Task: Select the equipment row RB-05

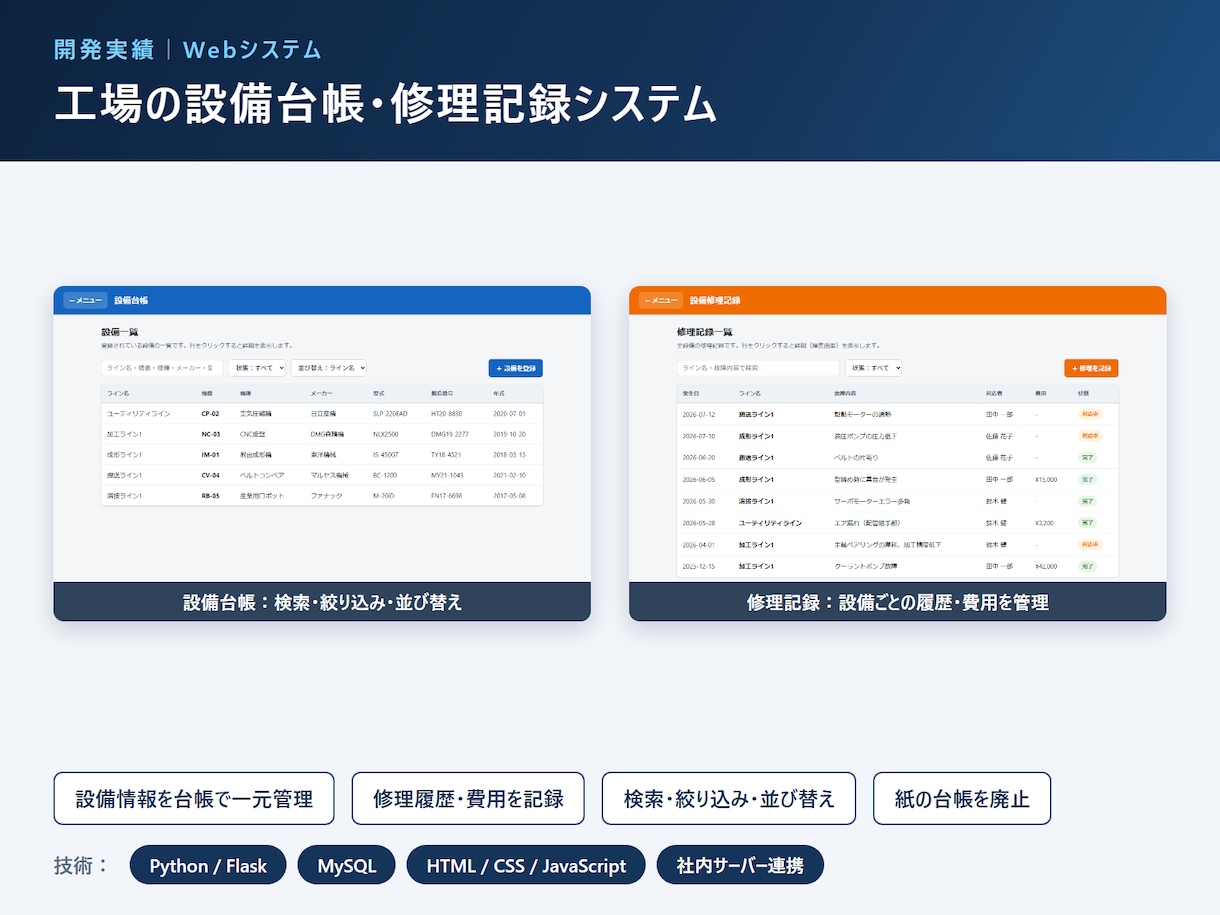Action: click(x=322, y=495)
